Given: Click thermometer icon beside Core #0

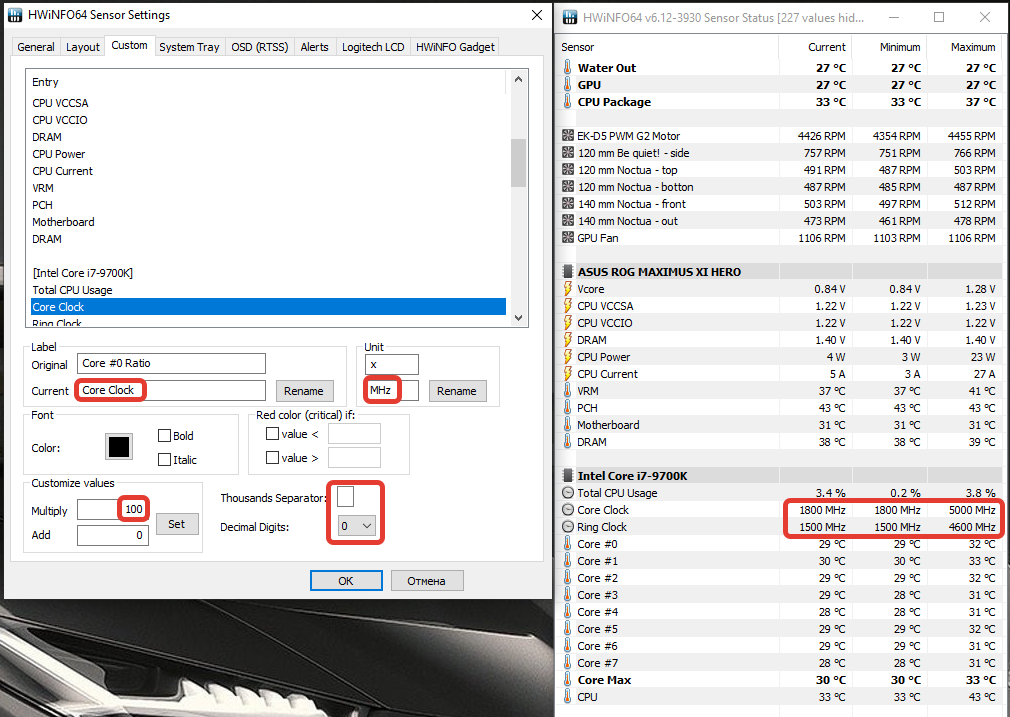Looking at the screenshot, I should coord(567,544).
